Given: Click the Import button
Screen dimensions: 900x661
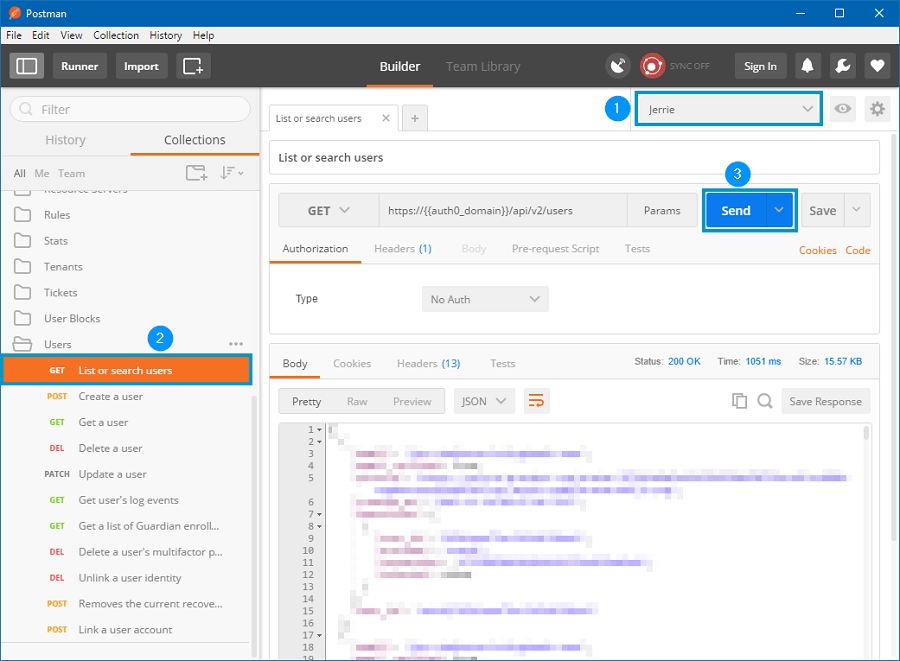Looking at the screenshot, I should [x=141, y=66].
